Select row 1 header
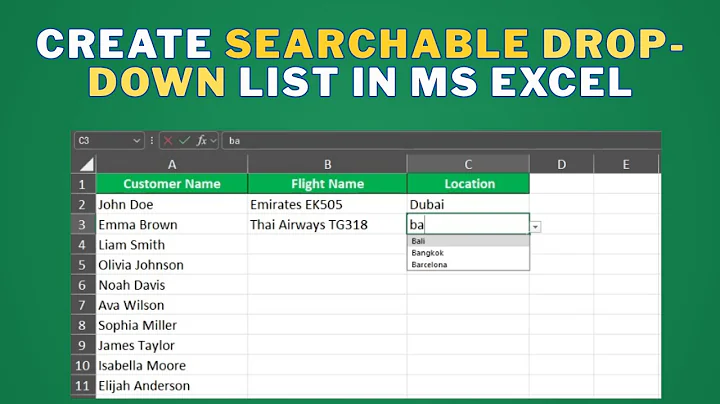Screen dimensions: 720x404 click(83, 184)
